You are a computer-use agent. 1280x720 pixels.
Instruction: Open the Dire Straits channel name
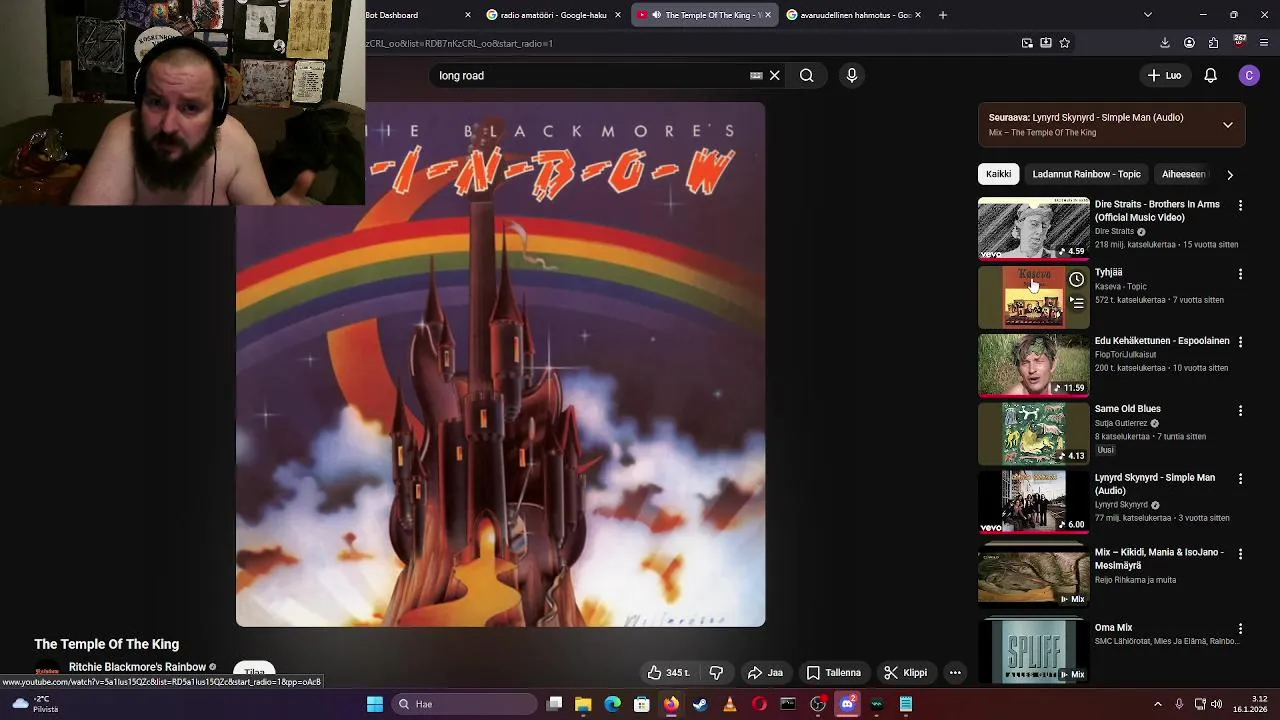click(x=1114, y=231)
